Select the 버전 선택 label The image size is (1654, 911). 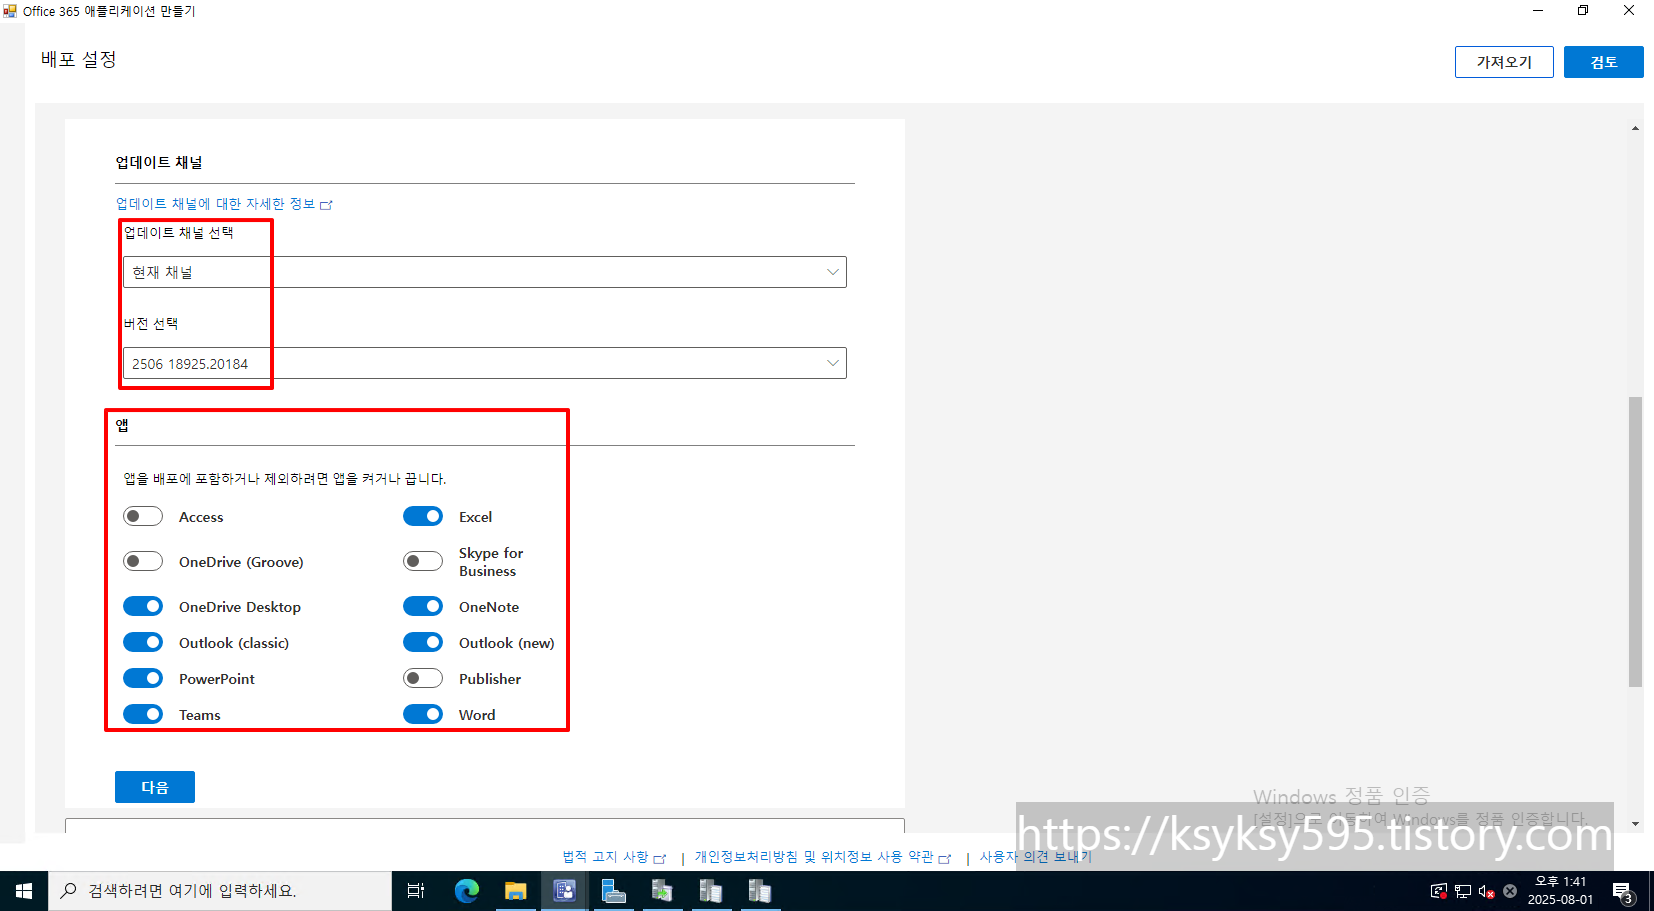(x=151, y=324)
